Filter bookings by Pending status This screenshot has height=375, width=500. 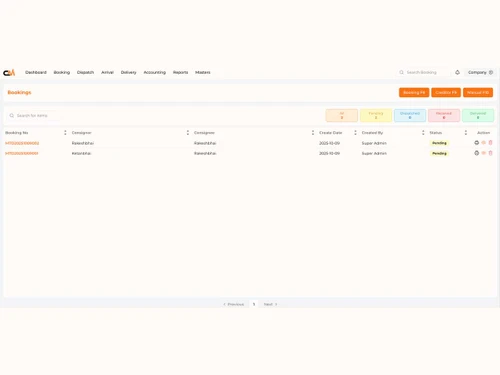point(376,115)
